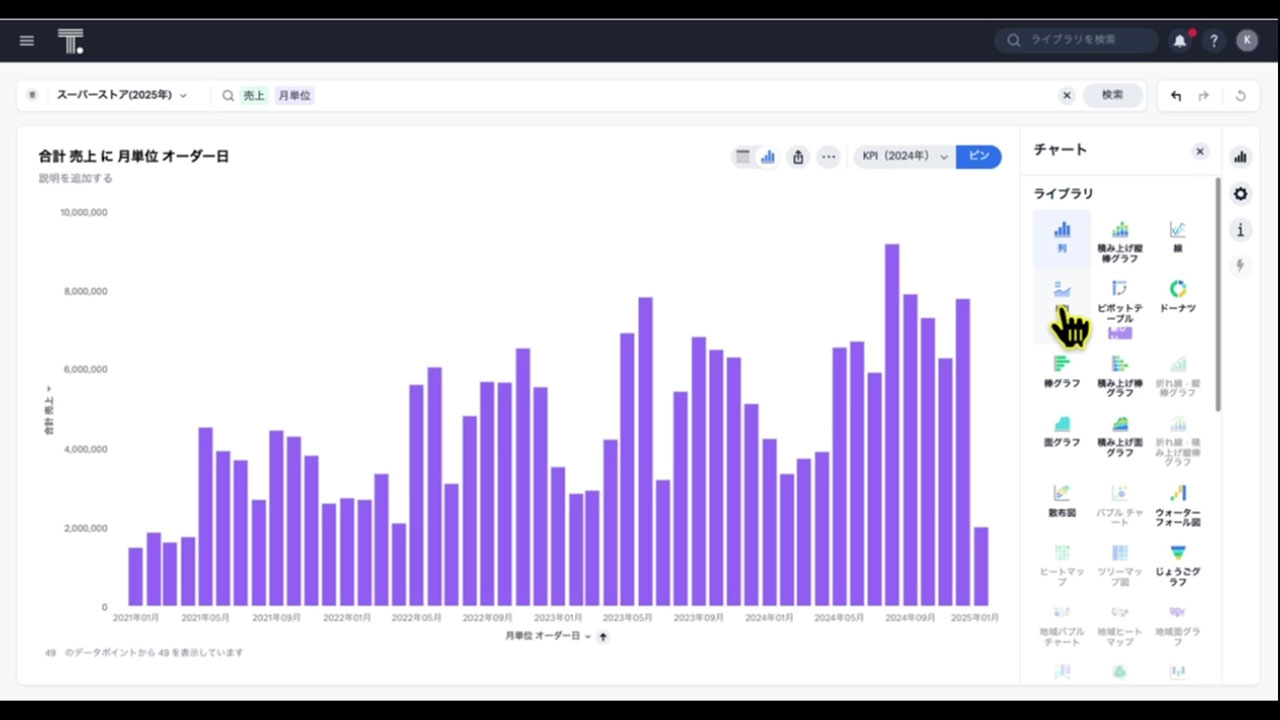Expand the KPI（2024年） dropdown
The image size is (1280, 720).
[x=904, y=157]
